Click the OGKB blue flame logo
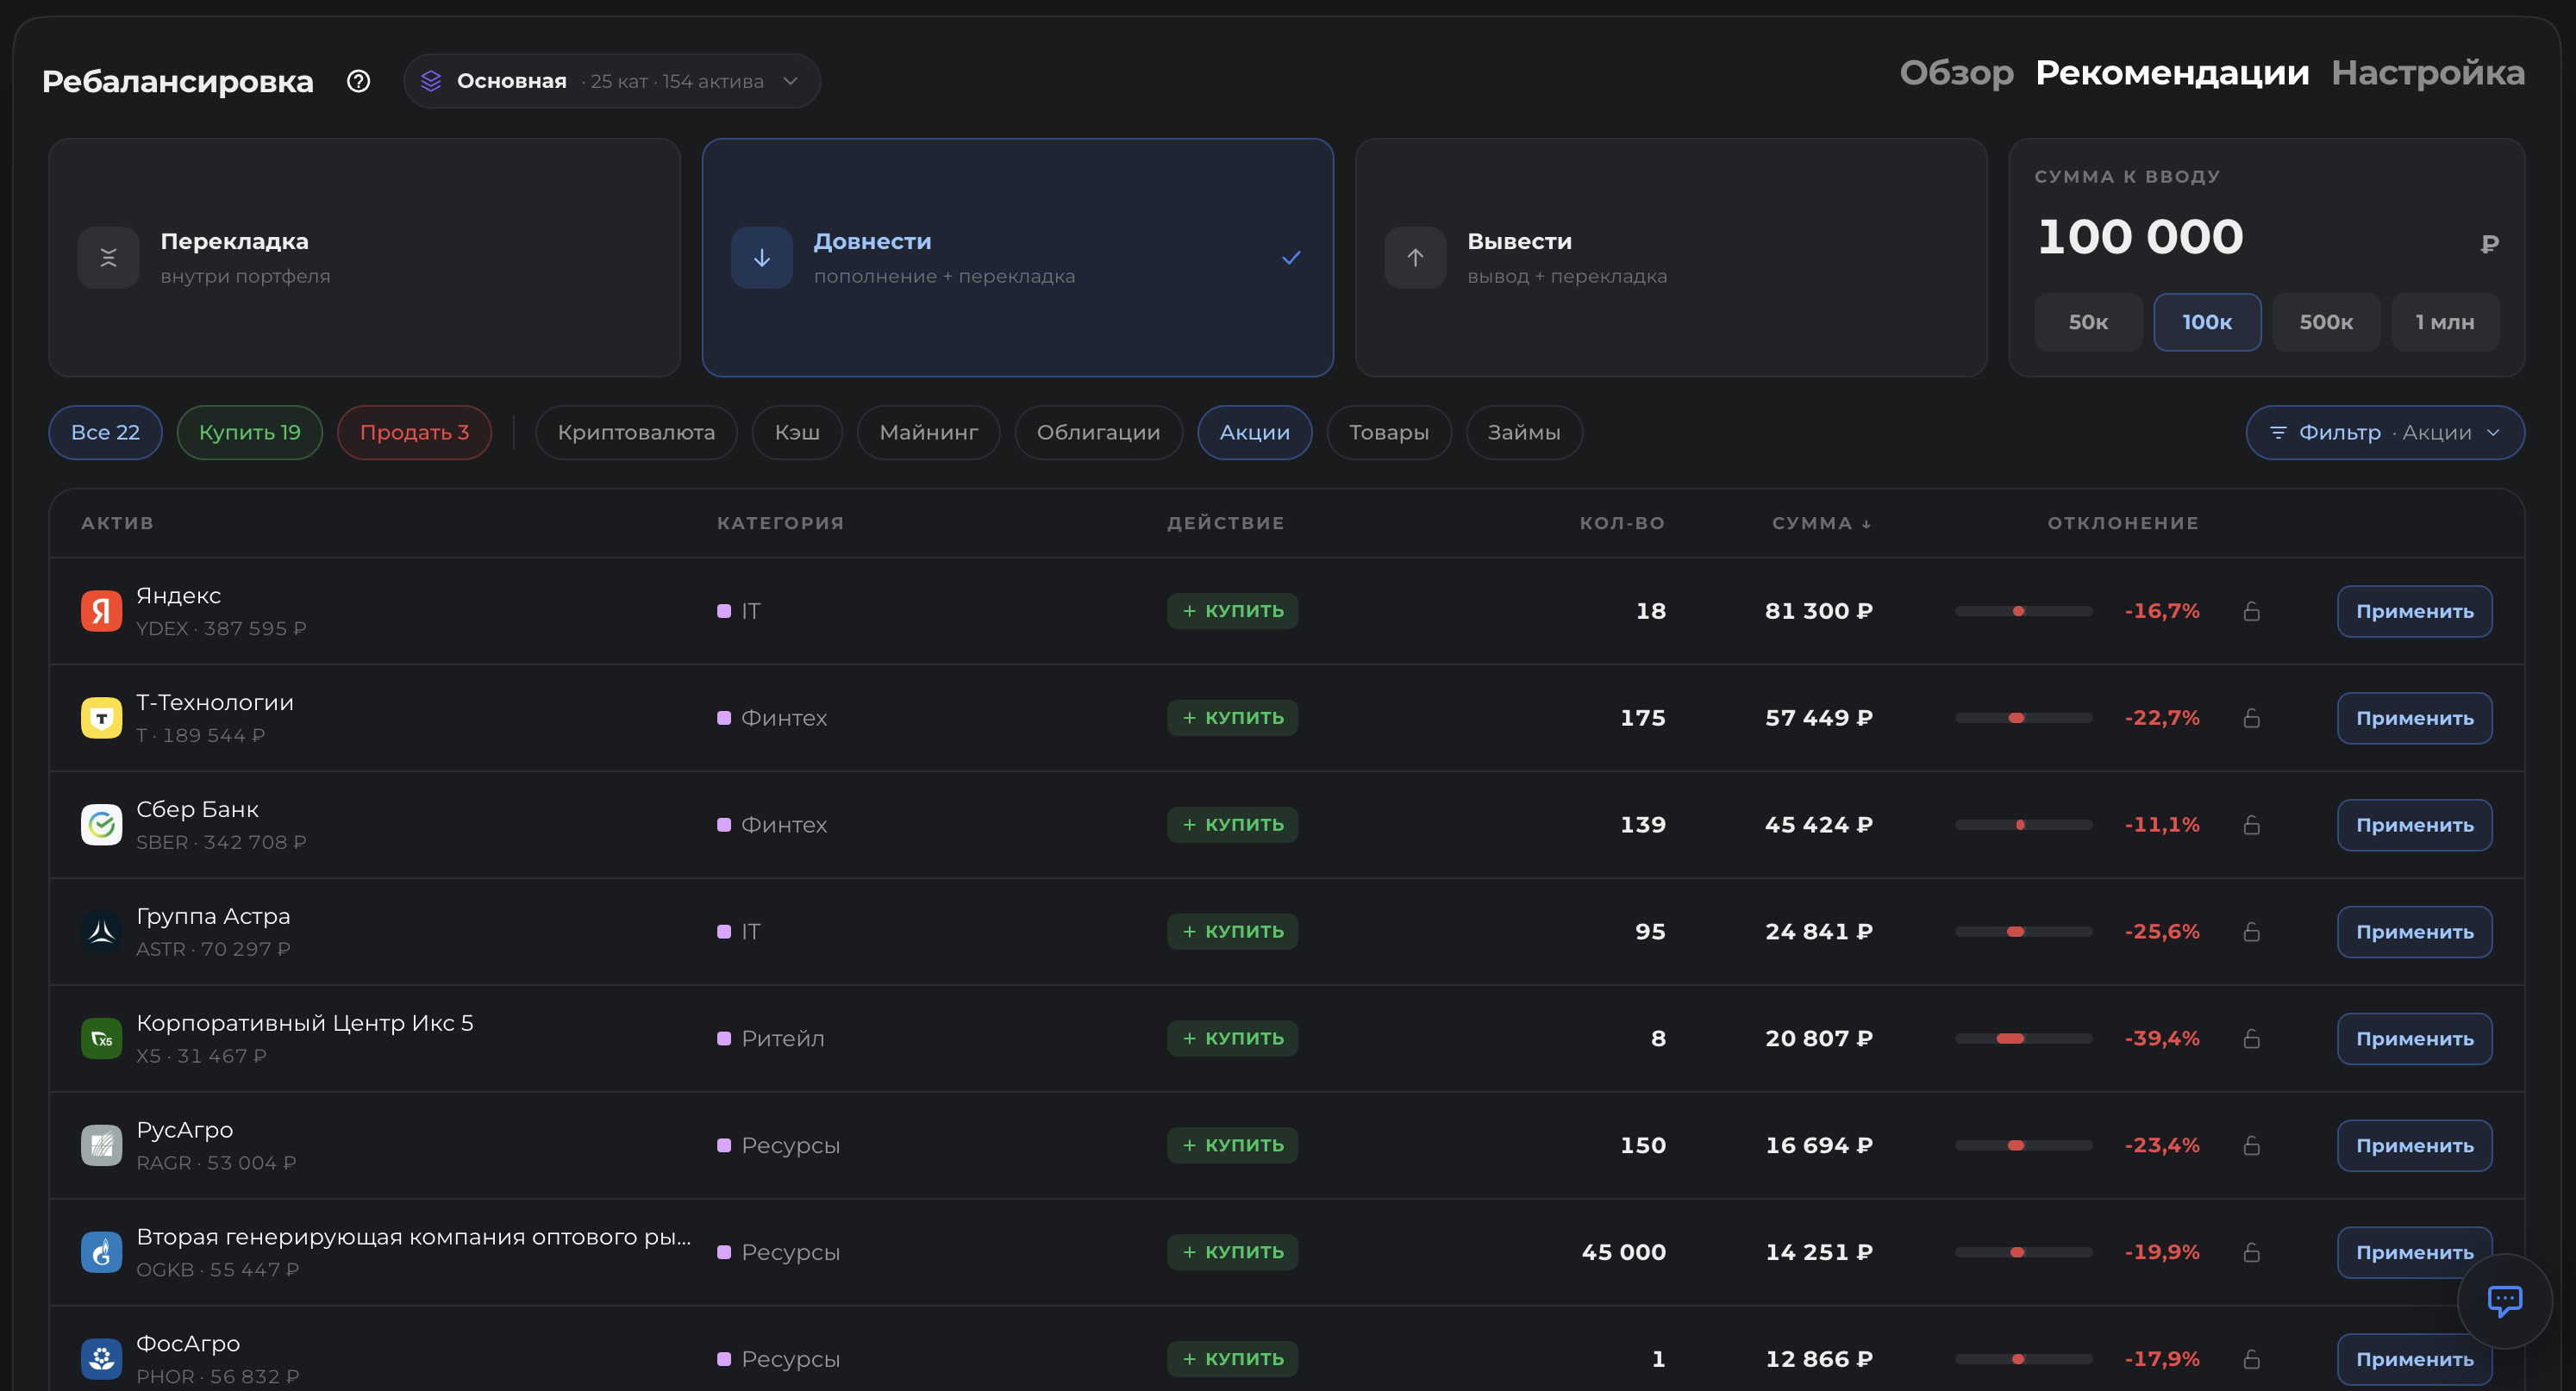2576x1391 pixels. 101,1252
